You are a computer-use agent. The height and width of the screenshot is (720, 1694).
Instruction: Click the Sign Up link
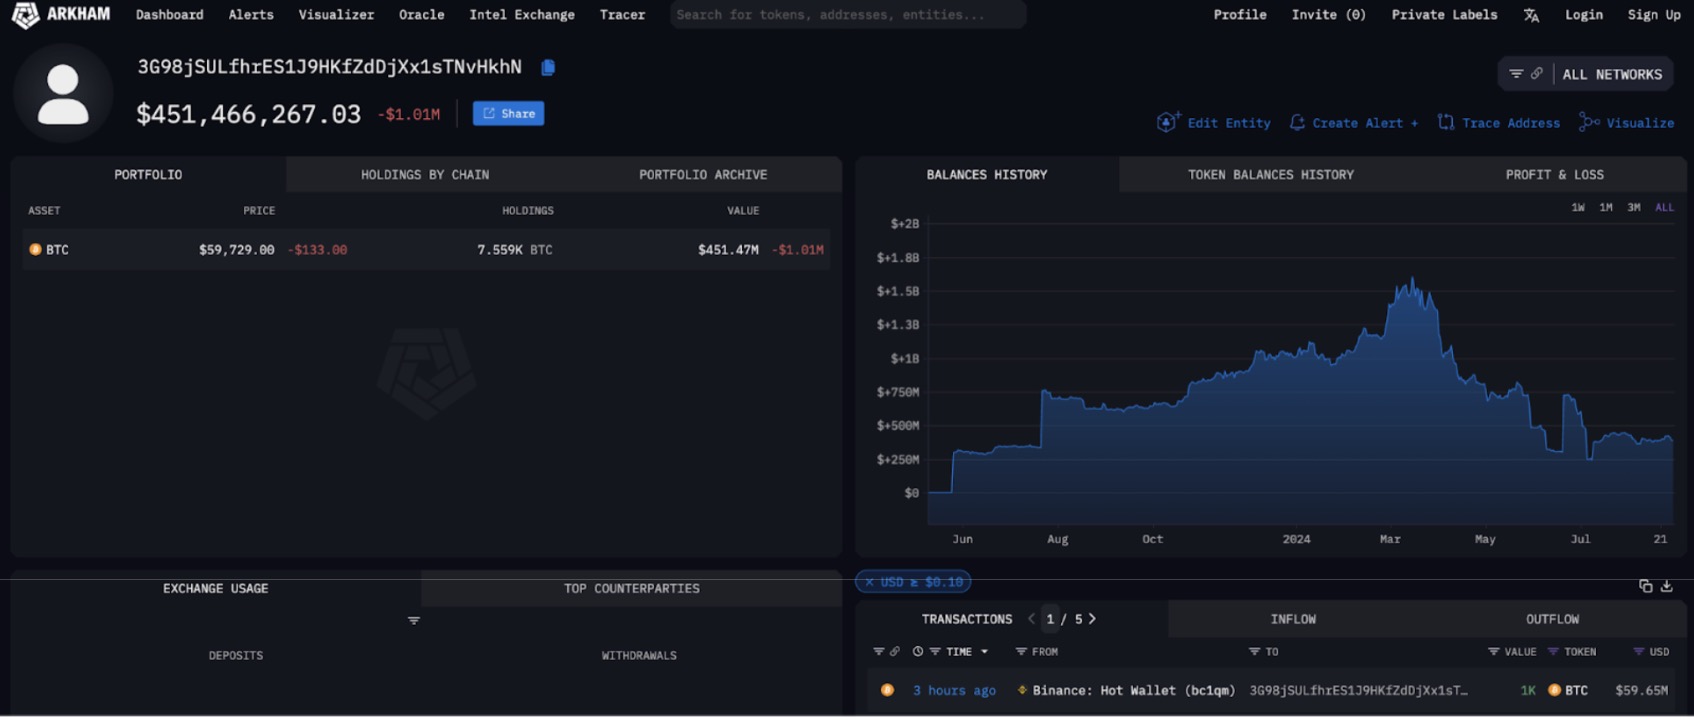click(1654, 15)
